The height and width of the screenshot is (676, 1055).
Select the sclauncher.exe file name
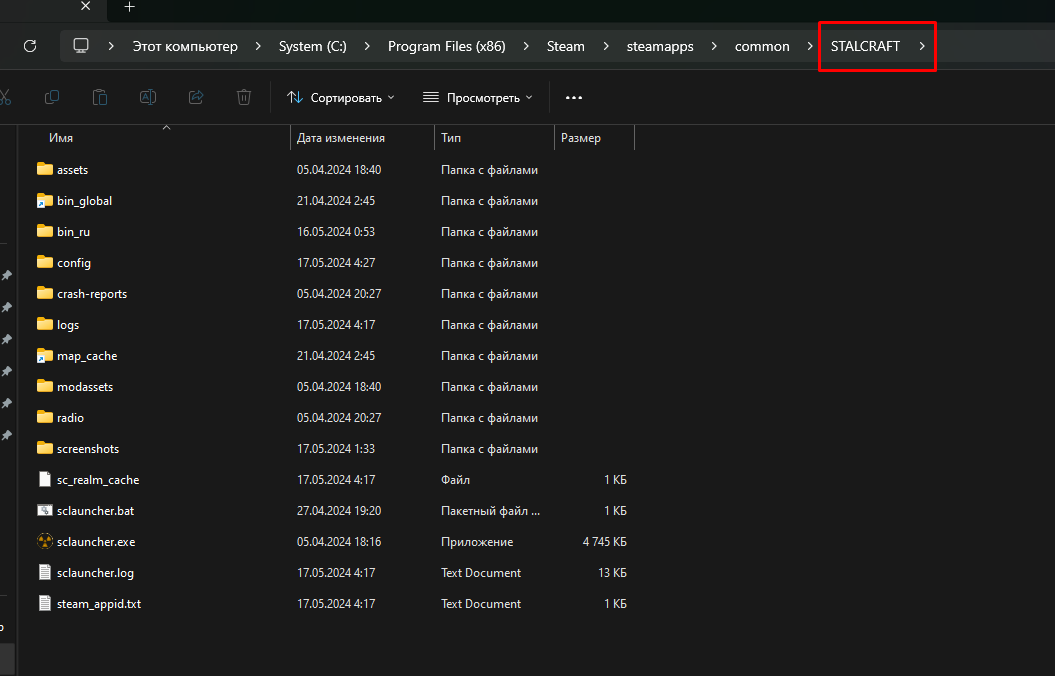[96, 541]
